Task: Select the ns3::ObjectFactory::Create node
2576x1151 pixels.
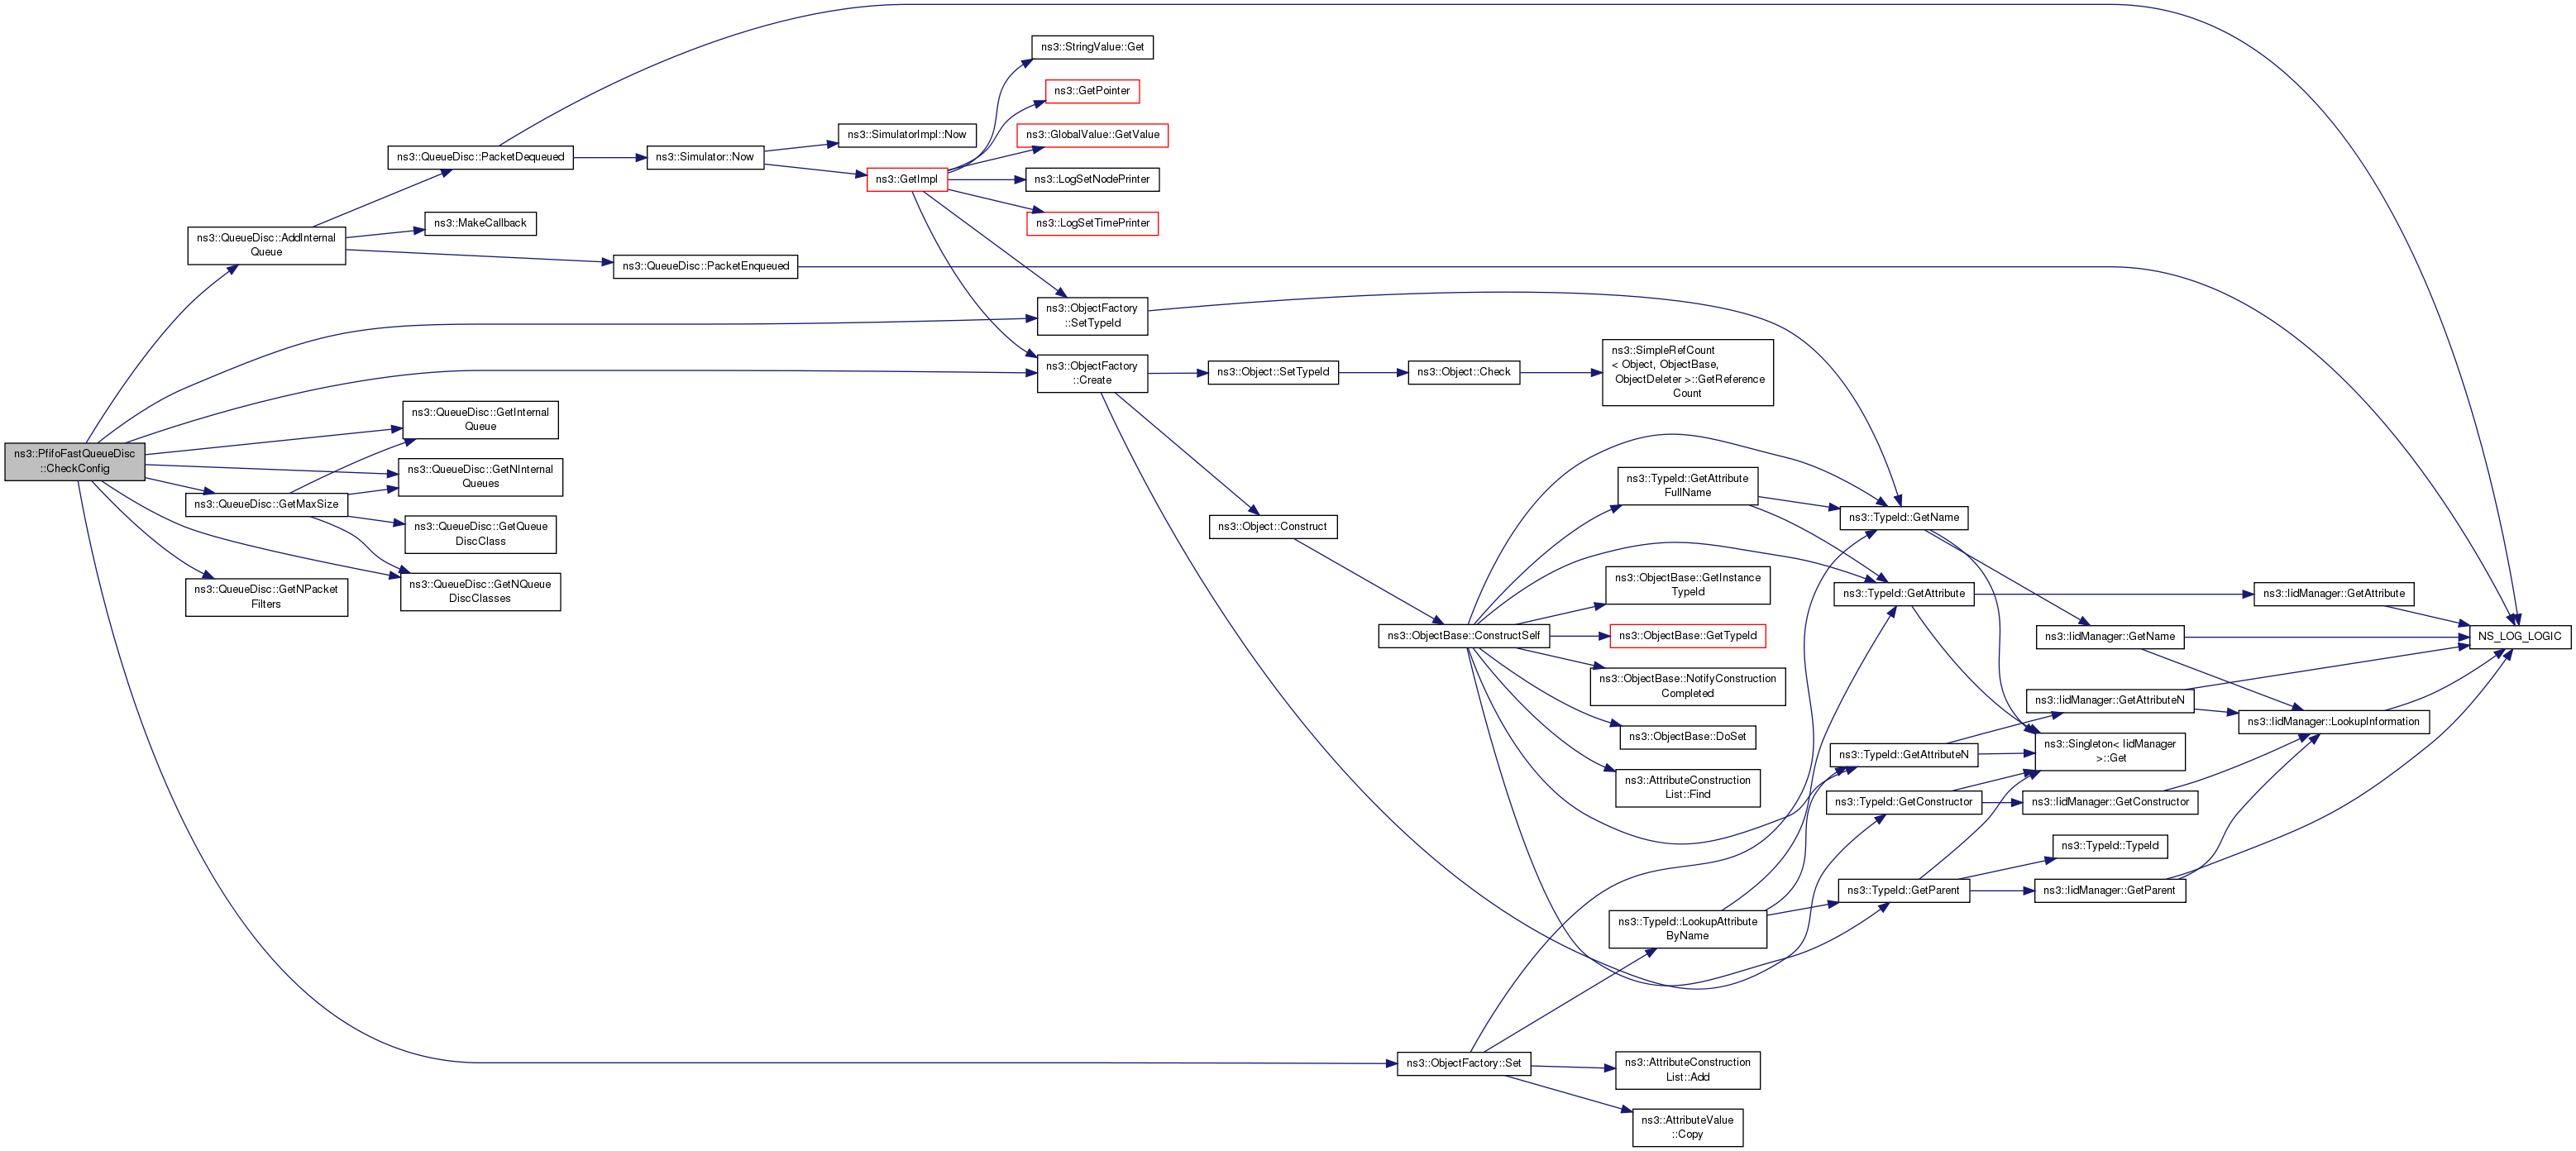Action: 1092,373
